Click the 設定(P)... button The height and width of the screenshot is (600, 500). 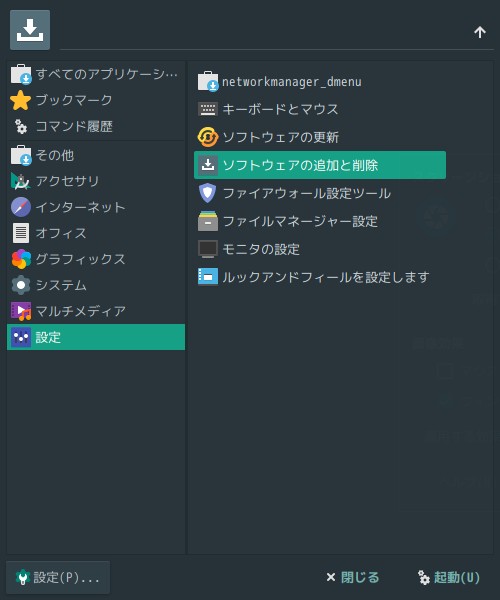click(58, 577)
